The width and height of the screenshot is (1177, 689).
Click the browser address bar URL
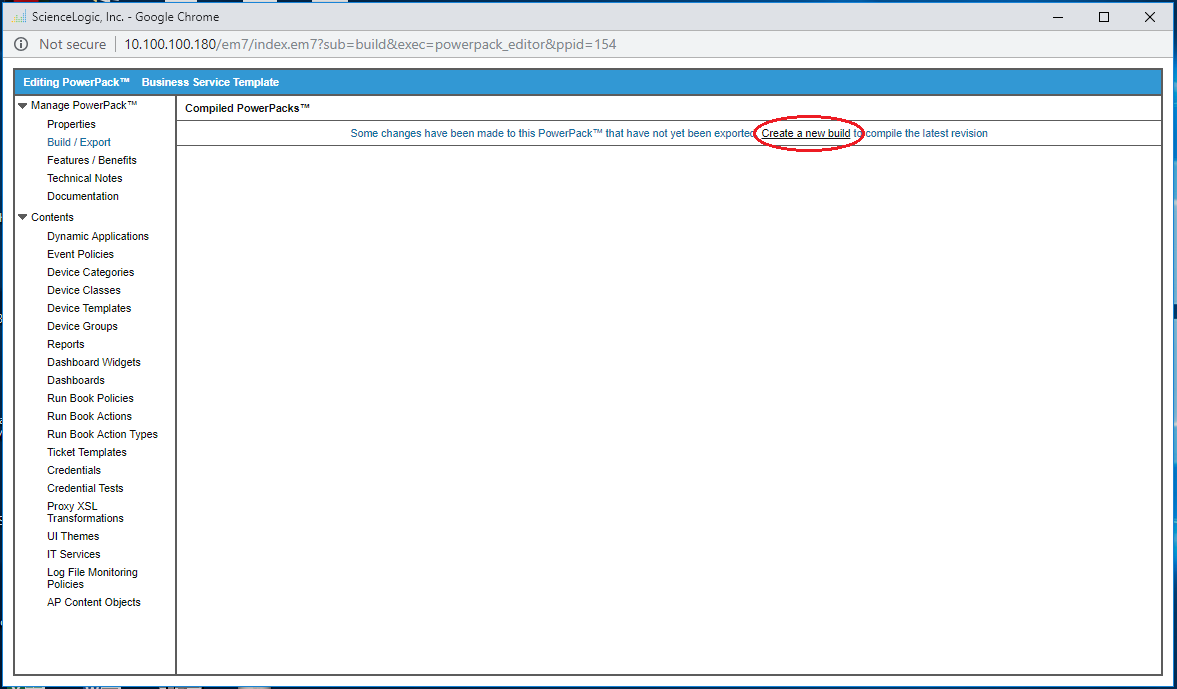coord(370,44)
